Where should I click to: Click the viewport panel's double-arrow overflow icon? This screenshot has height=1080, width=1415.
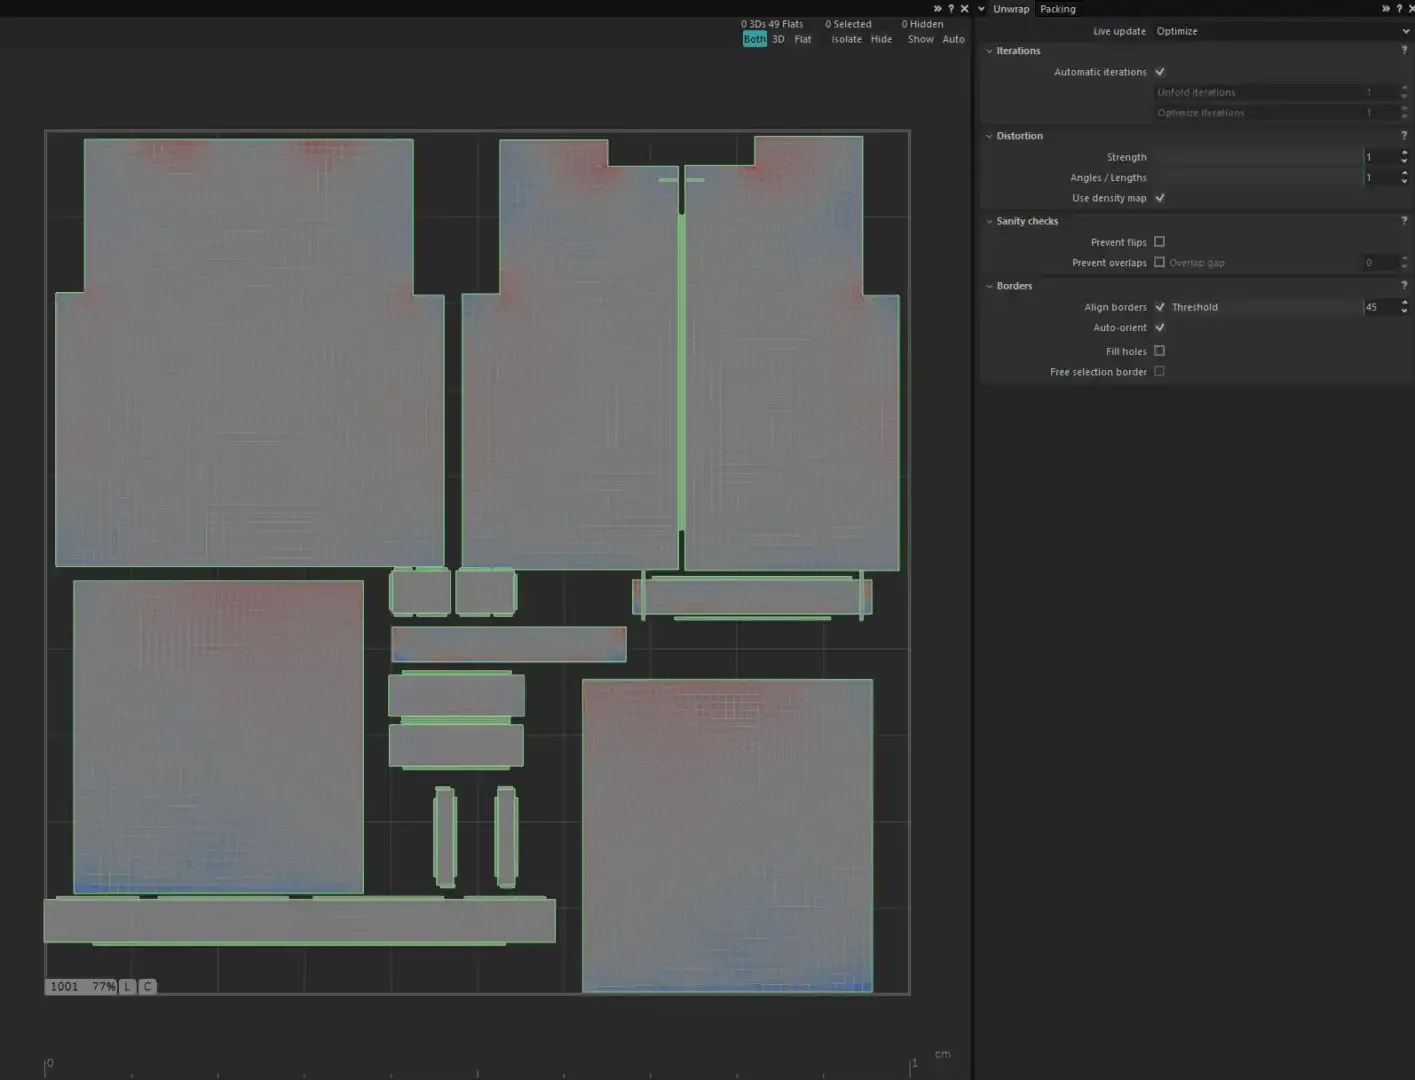tap(937, 9)
